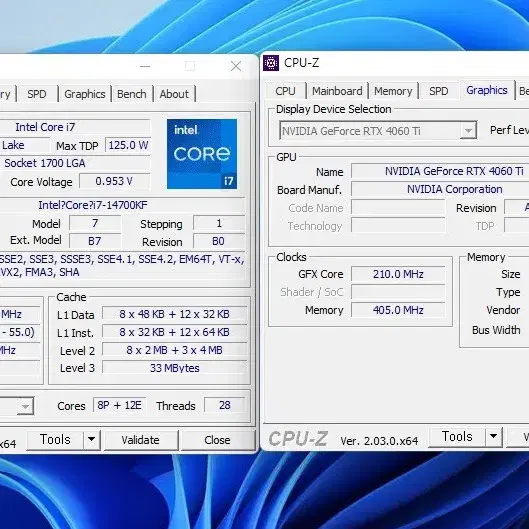Click Board Manuf. value NVIDIA Corporation
This screenshot has width=529, height=529.
coord(440,189)
